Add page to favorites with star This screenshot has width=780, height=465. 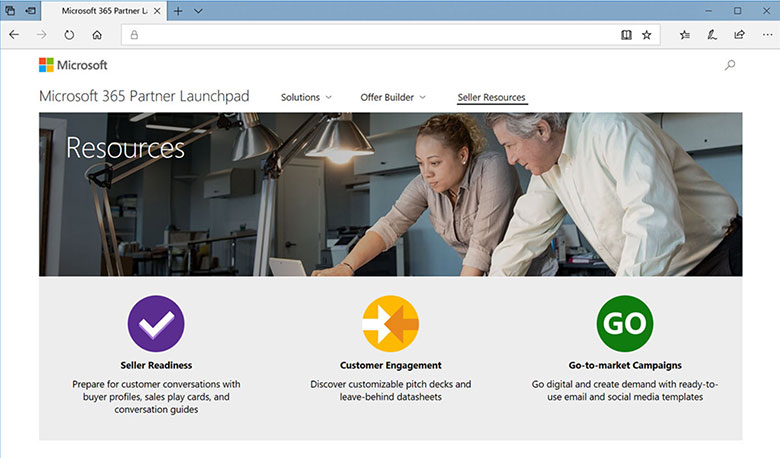point(647,35)
